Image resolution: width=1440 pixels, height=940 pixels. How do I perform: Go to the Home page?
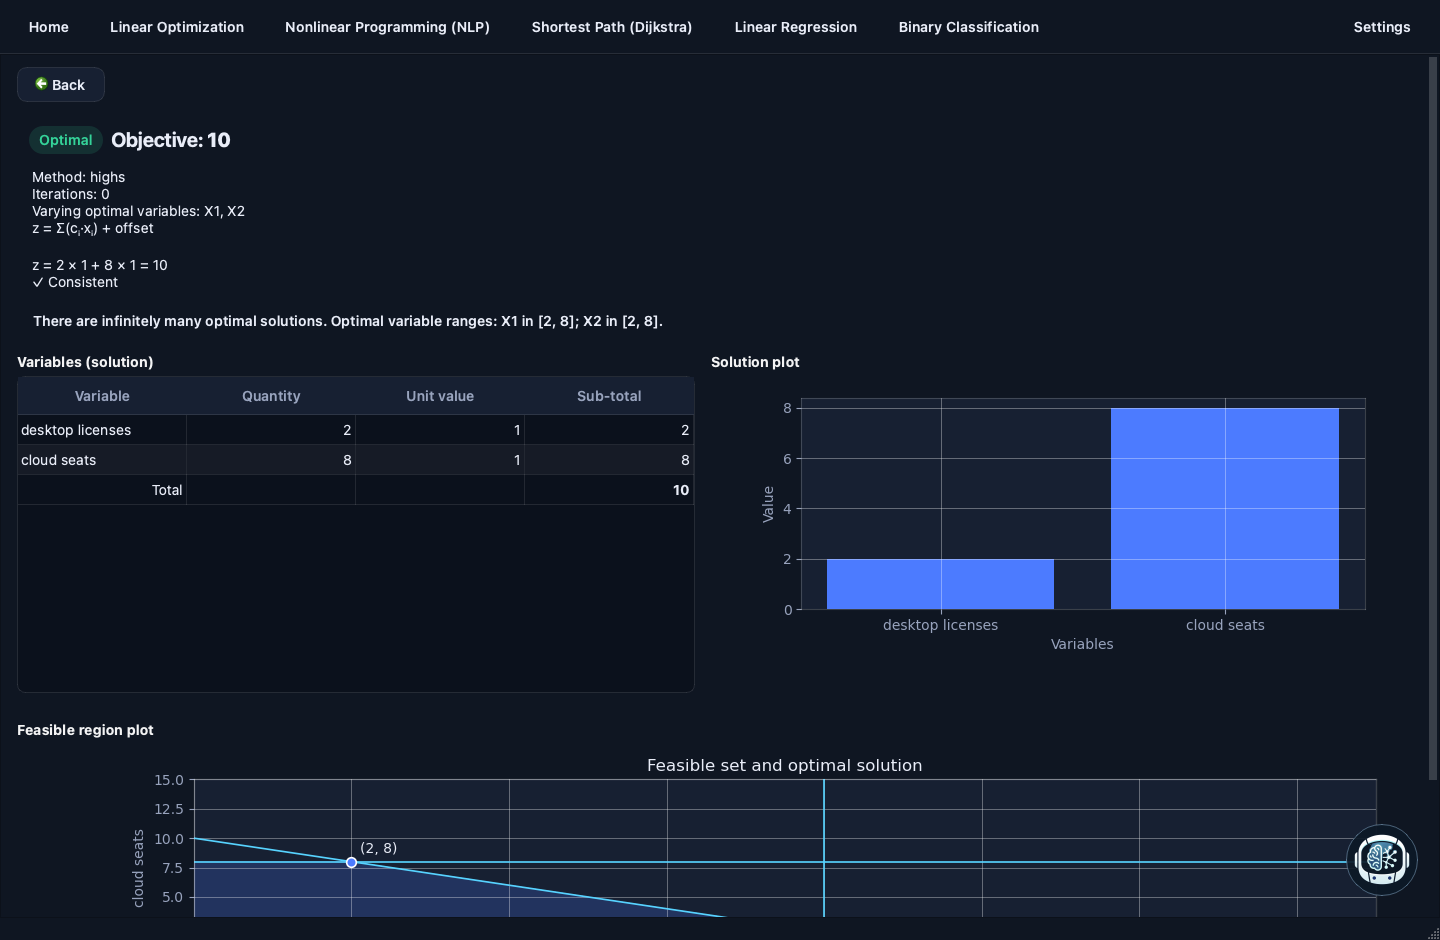49,27
